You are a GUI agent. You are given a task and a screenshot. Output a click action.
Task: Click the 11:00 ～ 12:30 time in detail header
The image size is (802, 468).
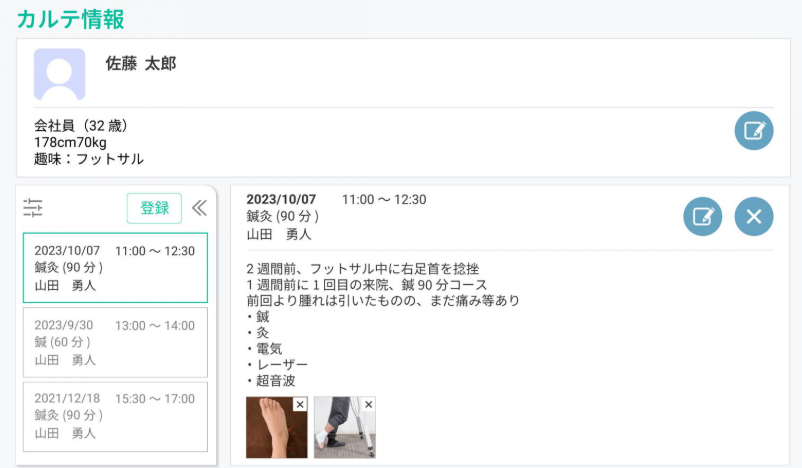[384, 200]
